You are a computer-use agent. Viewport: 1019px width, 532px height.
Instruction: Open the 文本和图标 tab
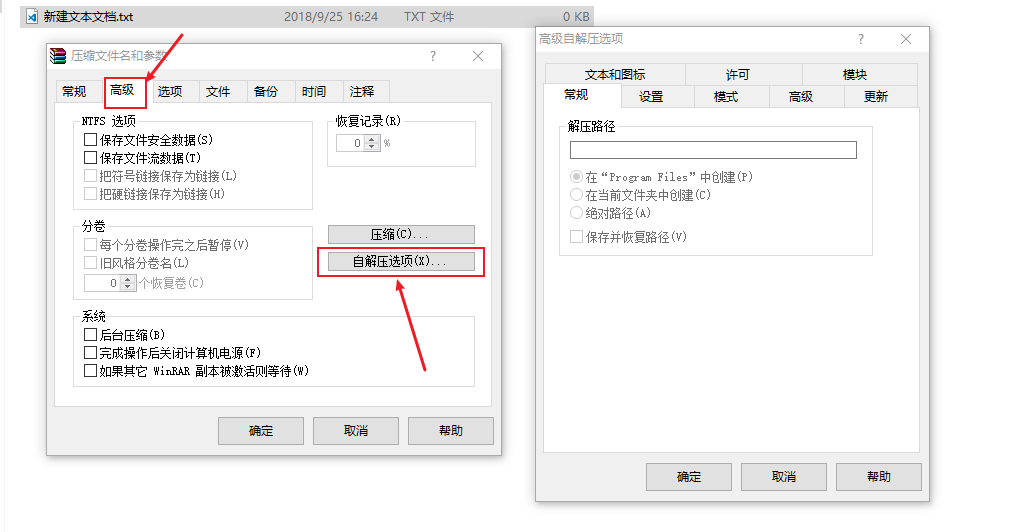(615, 75)
